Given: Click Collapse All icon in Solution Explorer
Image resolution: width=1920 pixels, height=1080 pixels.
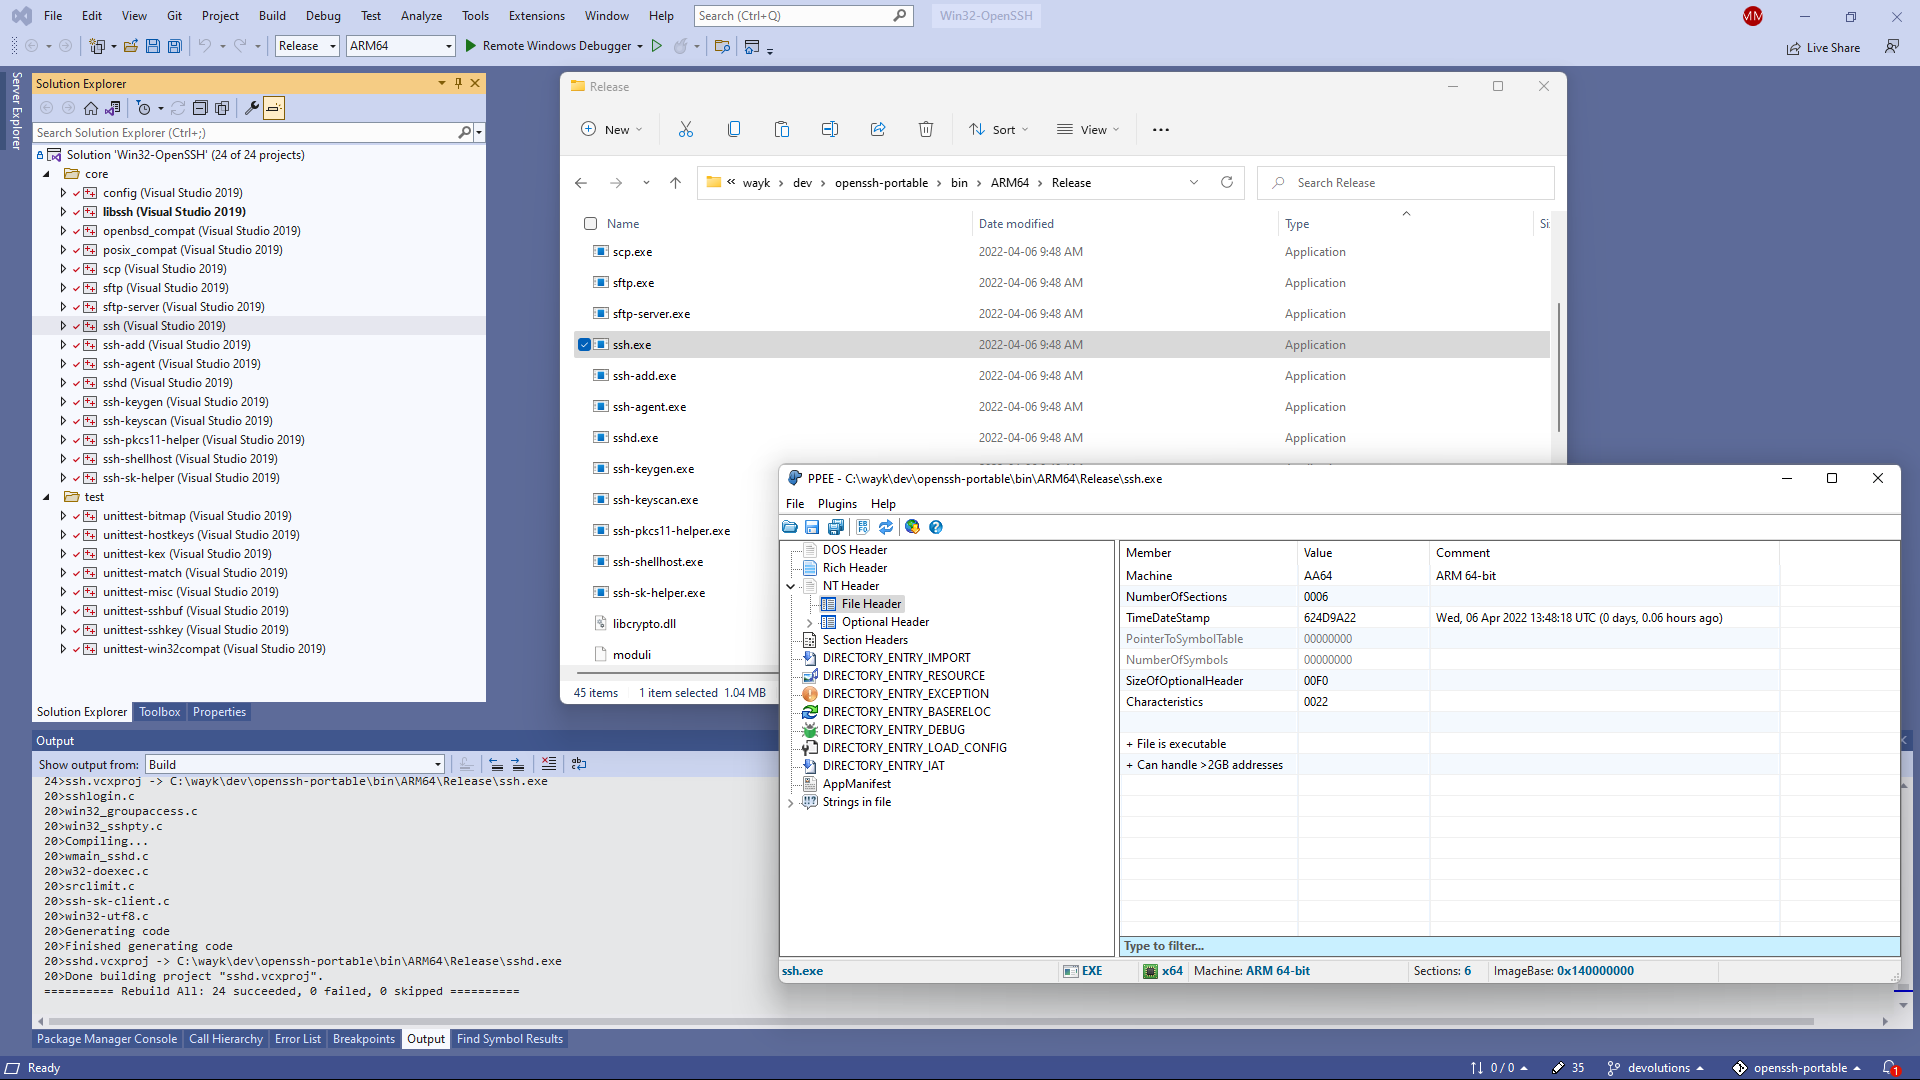Looking at the screenshot, I should point(200,108).
